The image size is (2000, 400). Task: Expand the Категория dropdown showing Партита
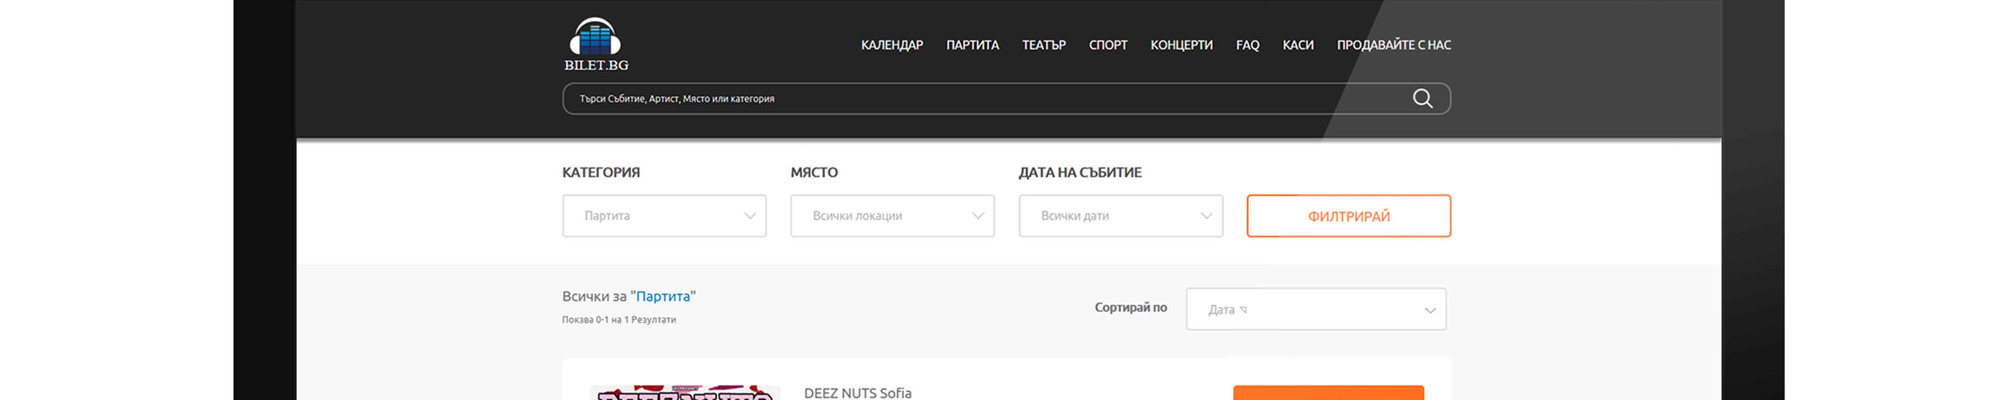tap(664, 216)
